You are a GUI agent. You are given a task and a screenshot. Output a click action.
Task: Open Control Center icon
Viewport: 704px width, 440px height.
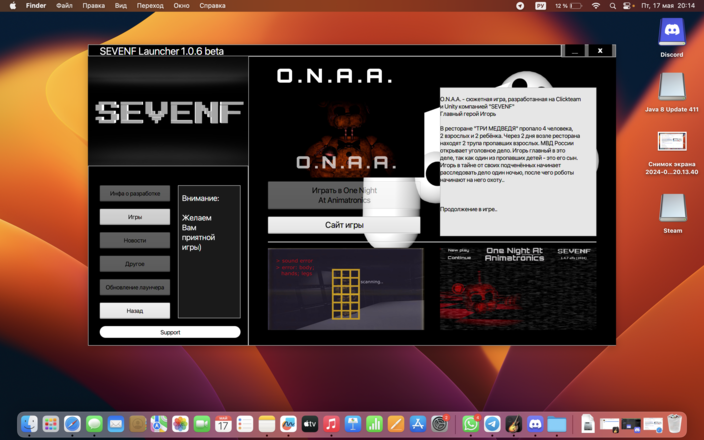[x=628, y=6]
